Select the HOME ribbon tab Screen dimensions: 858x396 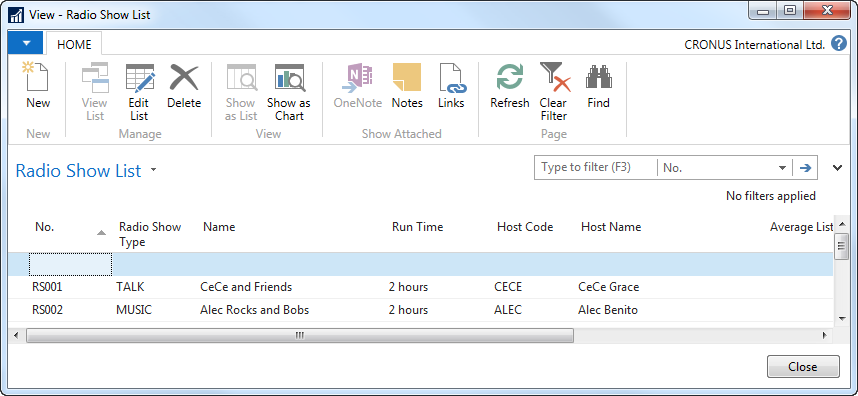coord(74,44)
